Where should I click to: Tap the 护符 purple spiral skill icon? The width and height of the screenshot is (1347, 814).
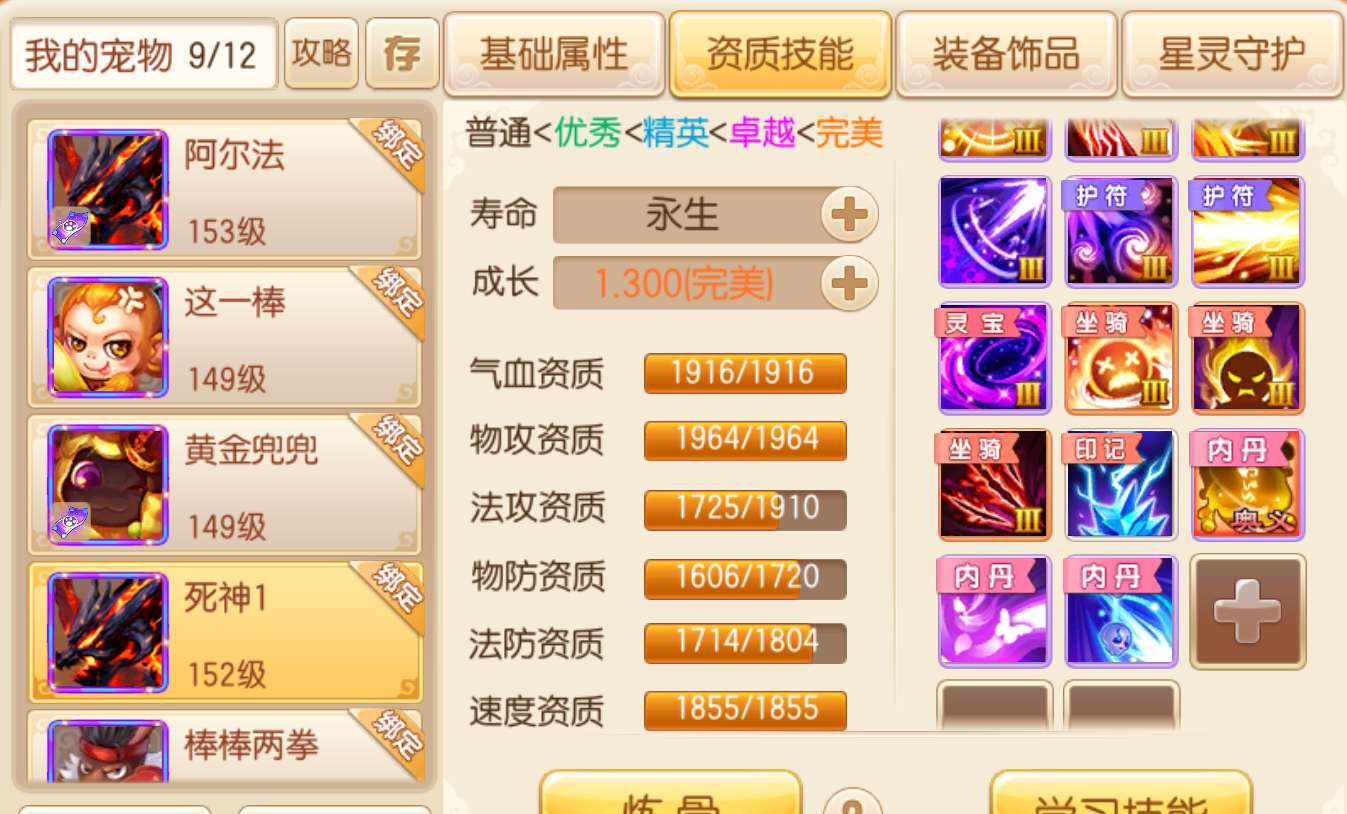pos(1121,232)
